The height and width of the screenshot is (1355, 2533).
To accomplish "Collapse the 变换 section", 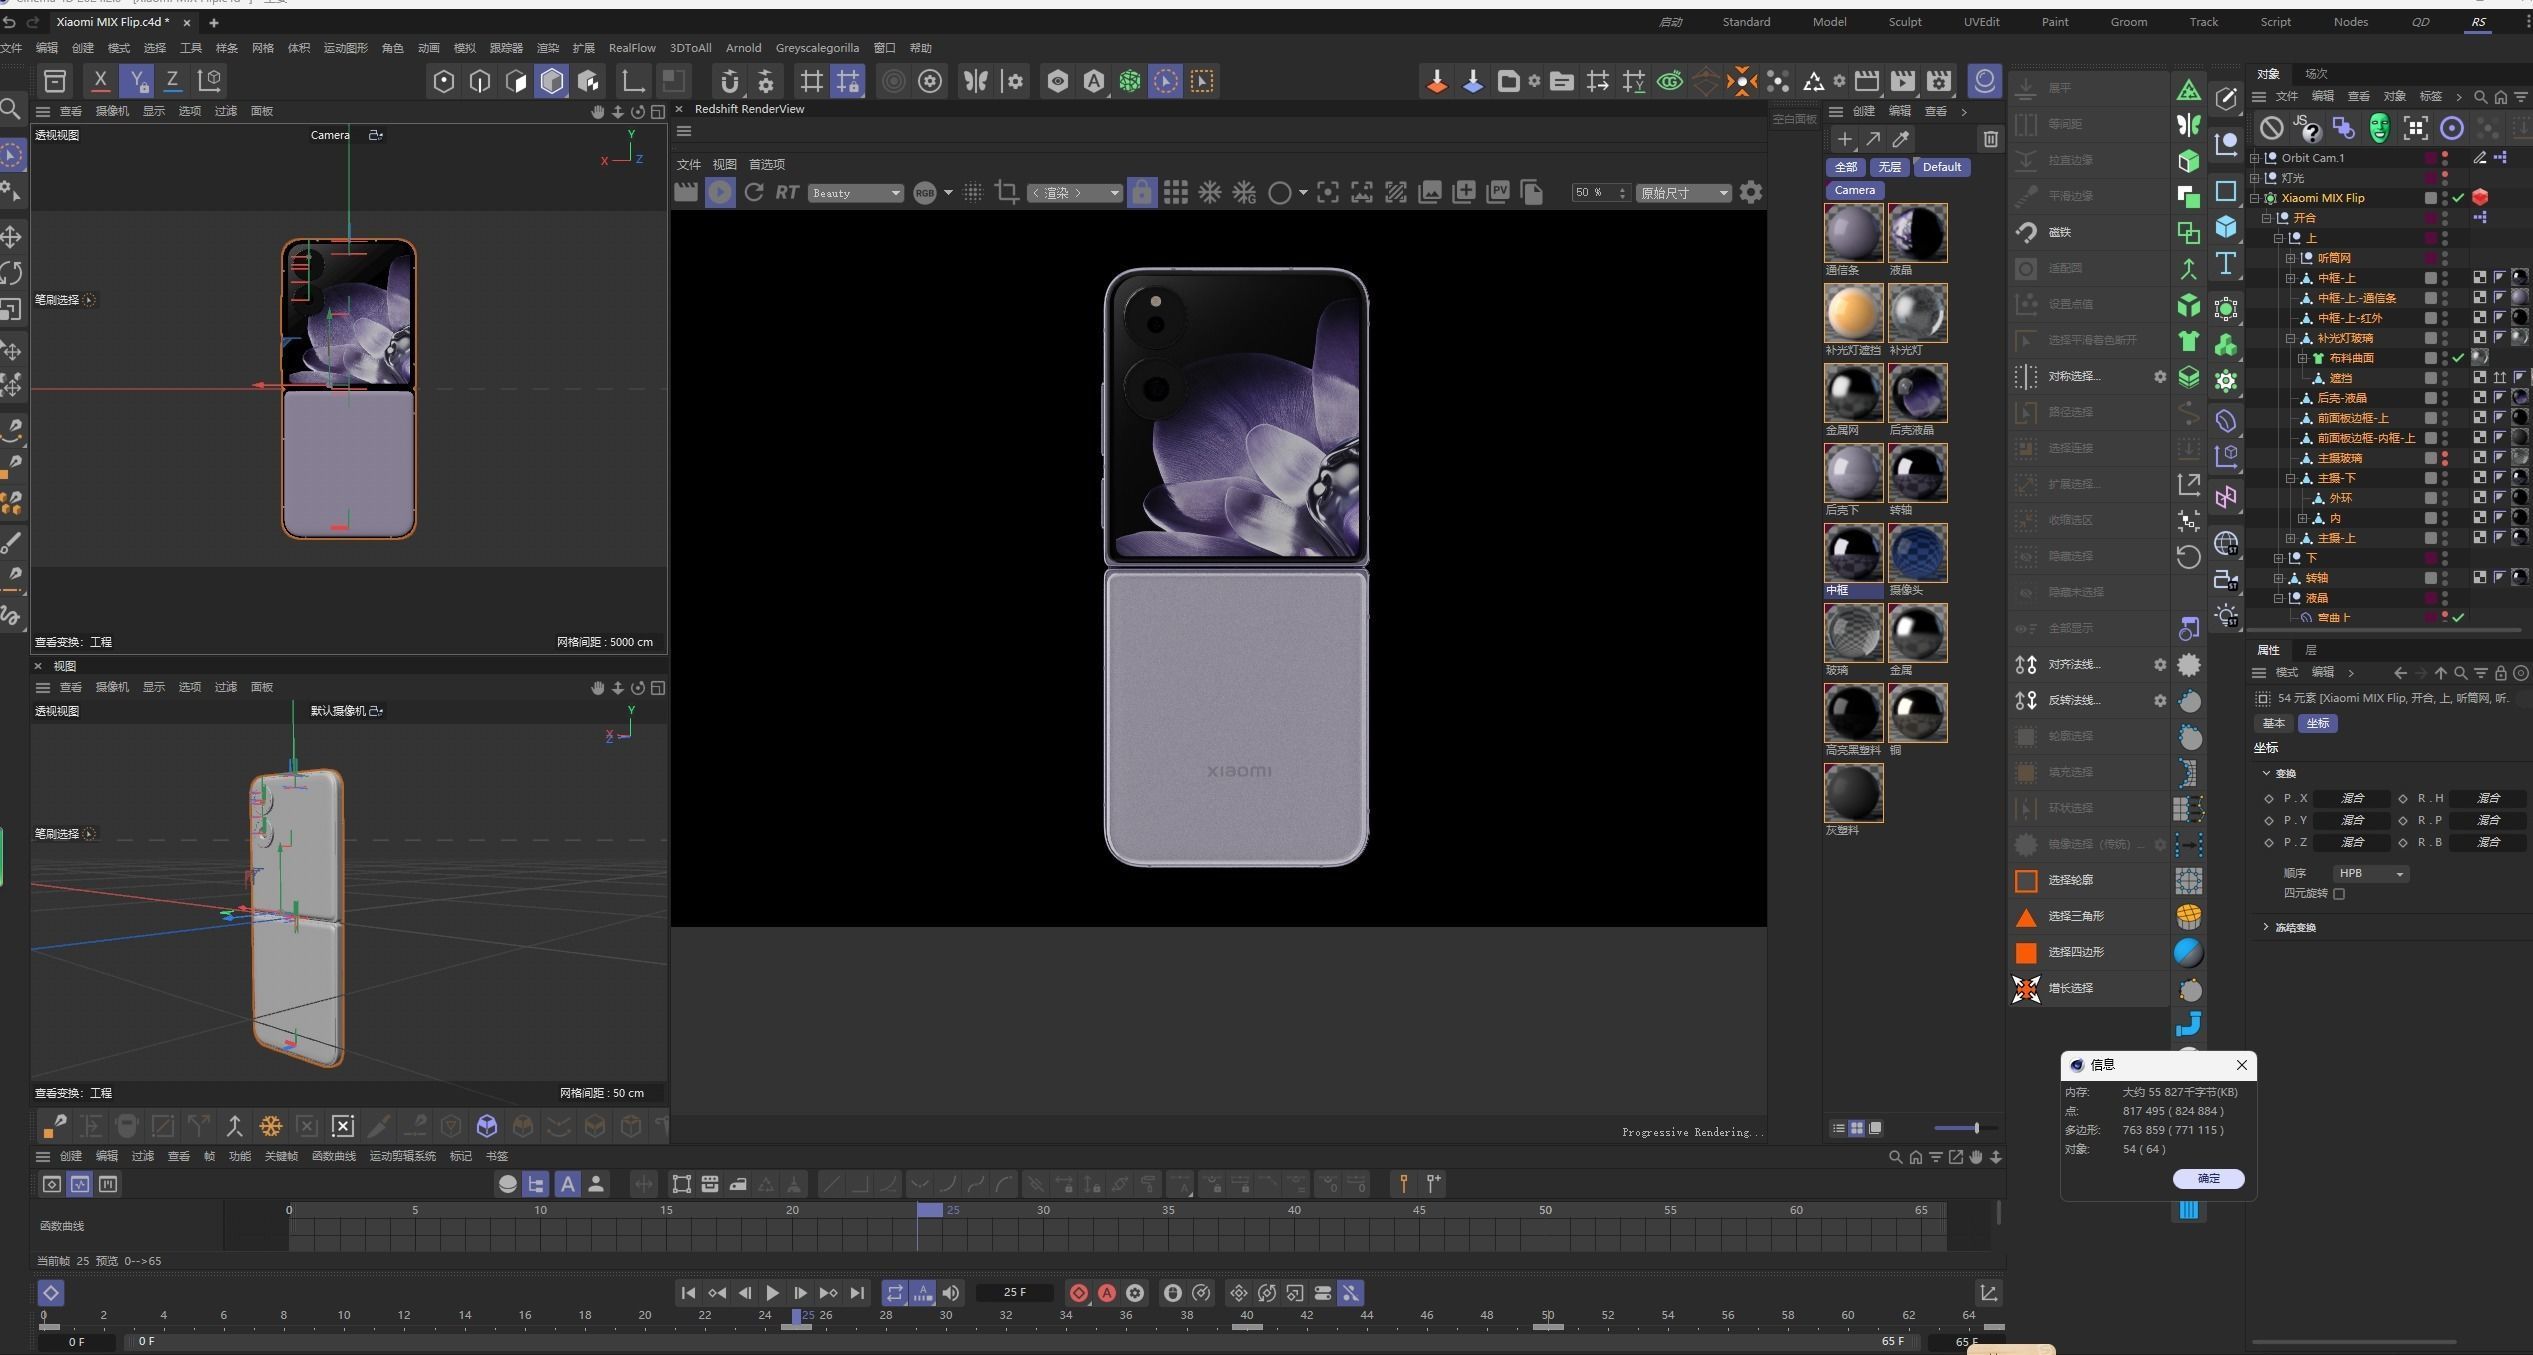I will coord(2265,773).
